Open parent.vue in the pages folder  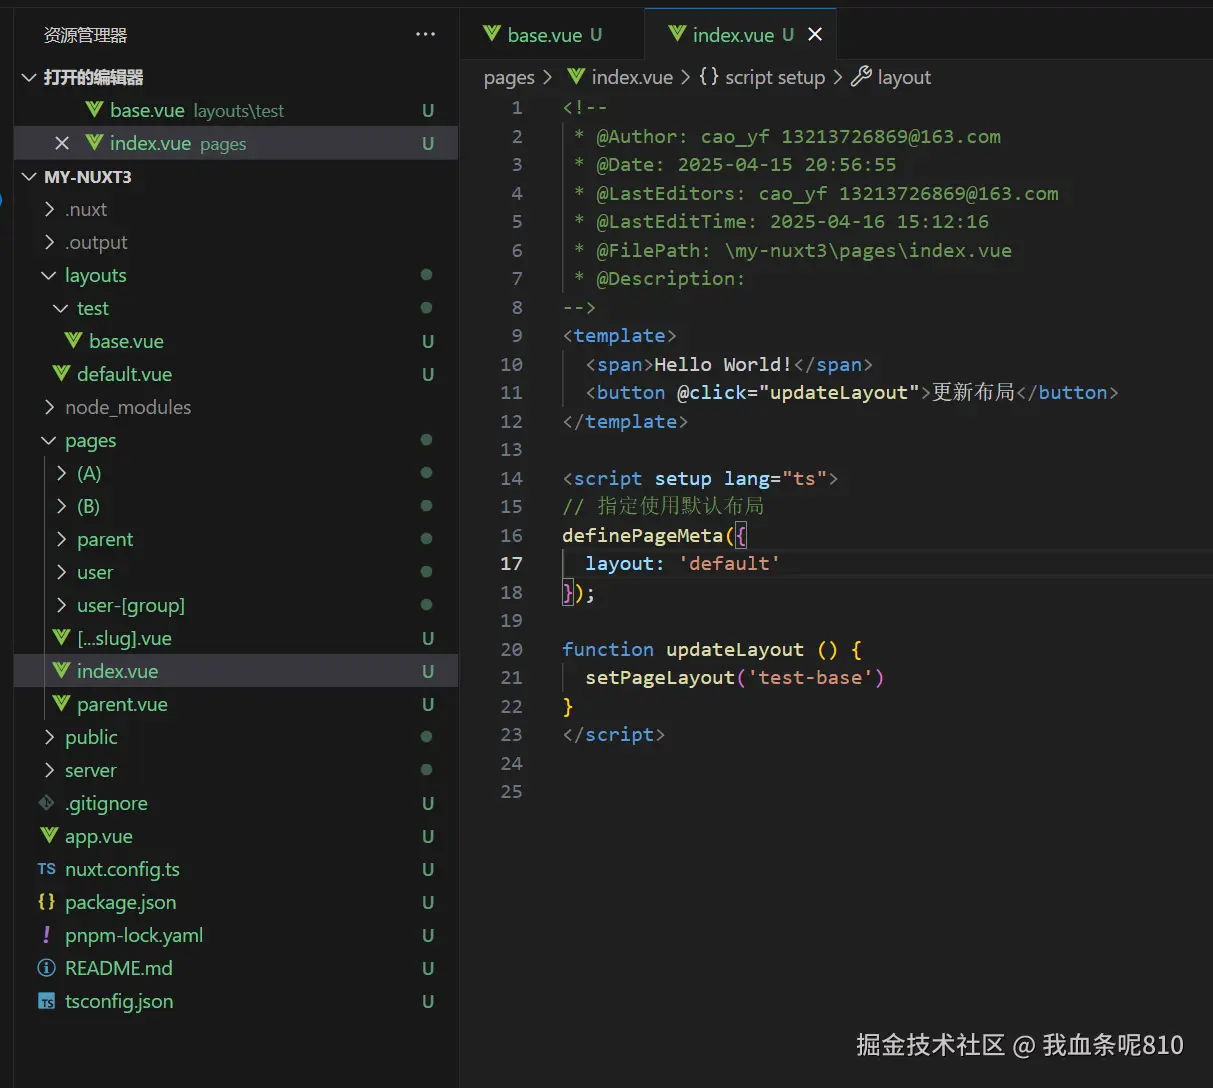(122, 704)
